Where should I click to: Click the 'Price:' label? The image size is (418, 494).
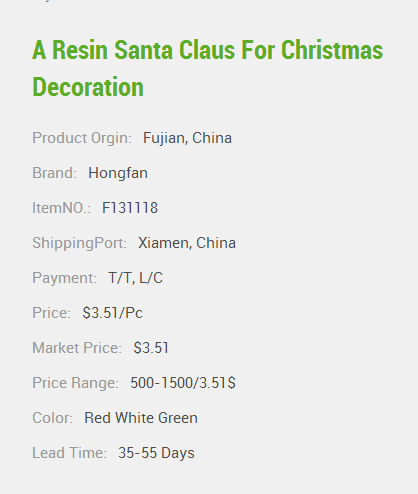point(52,313)
